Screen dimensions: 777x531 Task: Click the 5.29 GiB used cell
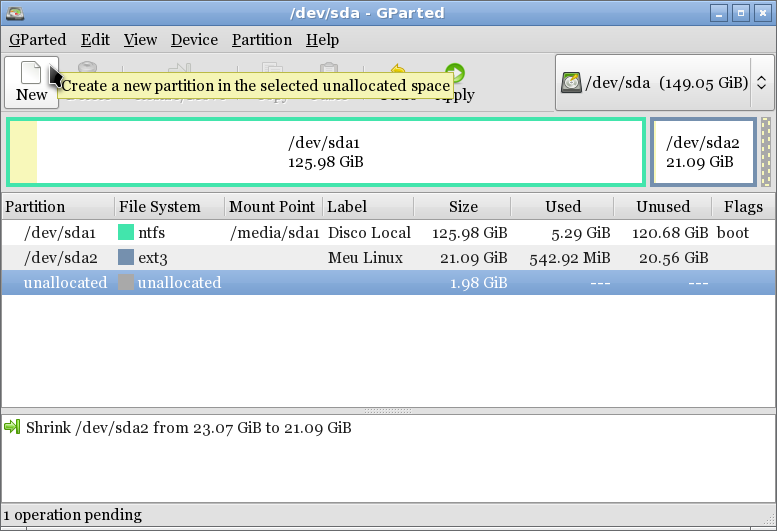coord(581,233)
